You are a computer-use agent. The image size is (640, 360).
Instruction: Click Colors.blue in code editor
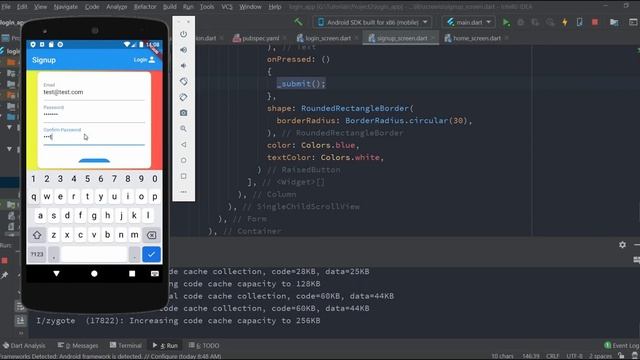point(328,145)
